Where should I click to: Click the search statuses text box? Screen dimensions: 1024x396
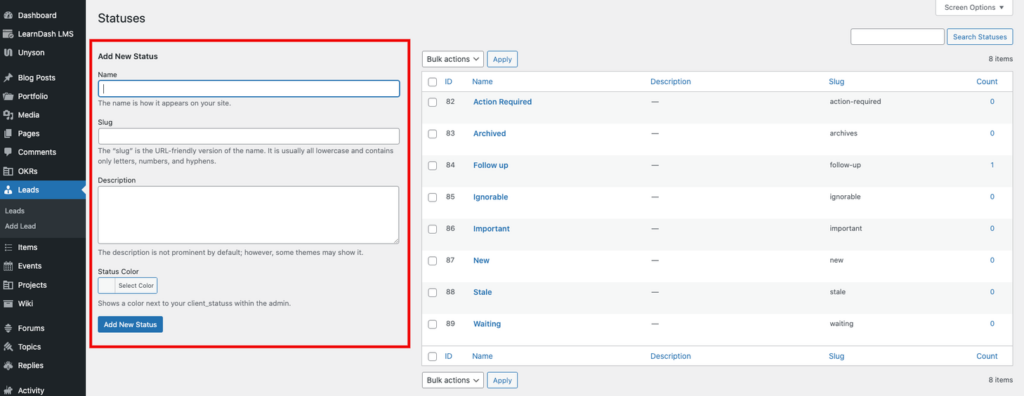(897, 37)
